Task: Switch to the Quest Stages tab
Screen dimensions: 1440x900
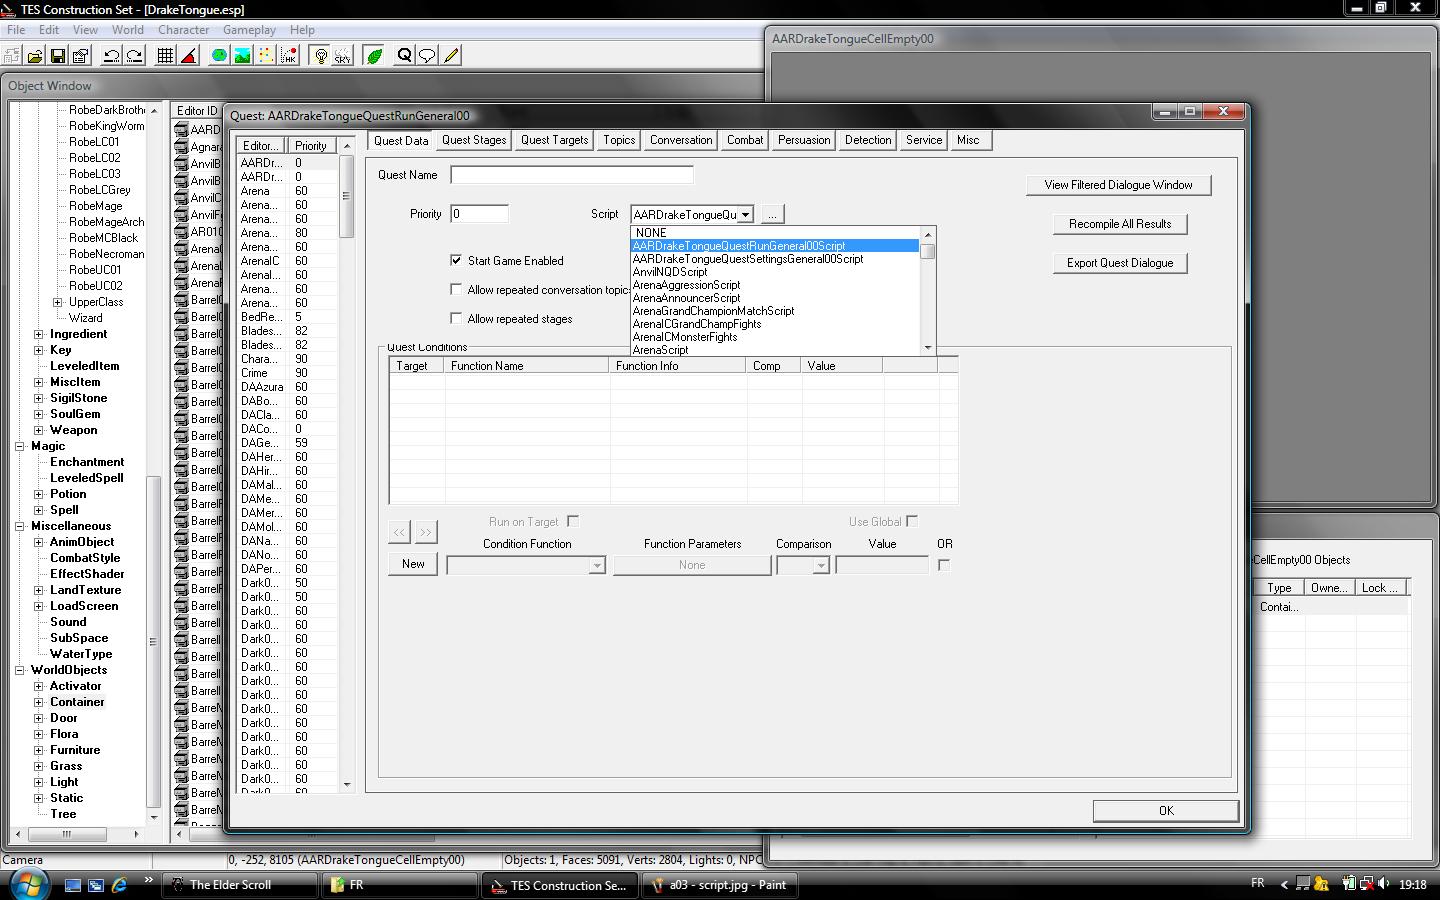Action: (474, 140)
